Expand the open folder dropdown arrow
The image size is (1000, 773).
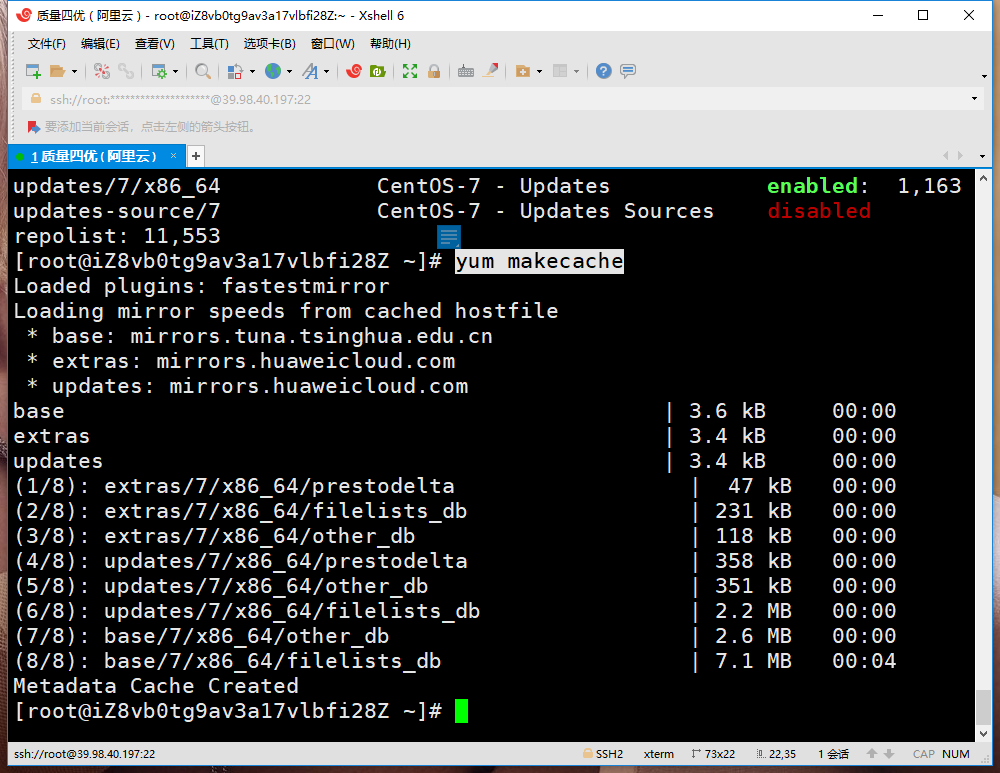click(74, 72)
